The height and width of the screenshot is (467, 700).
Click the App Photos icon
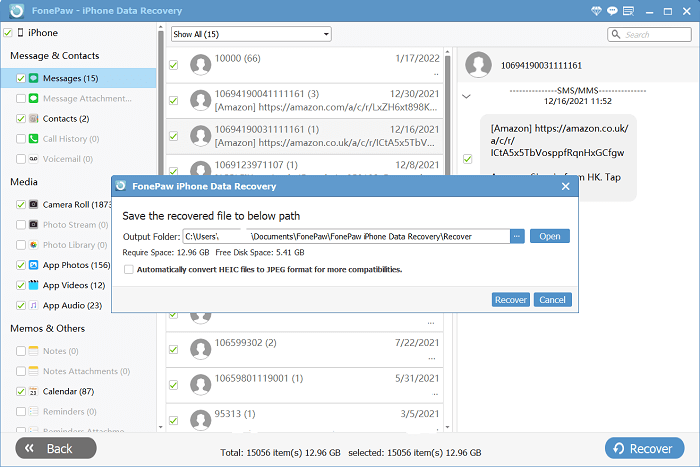pyautogui.click(x=33, y=265)
